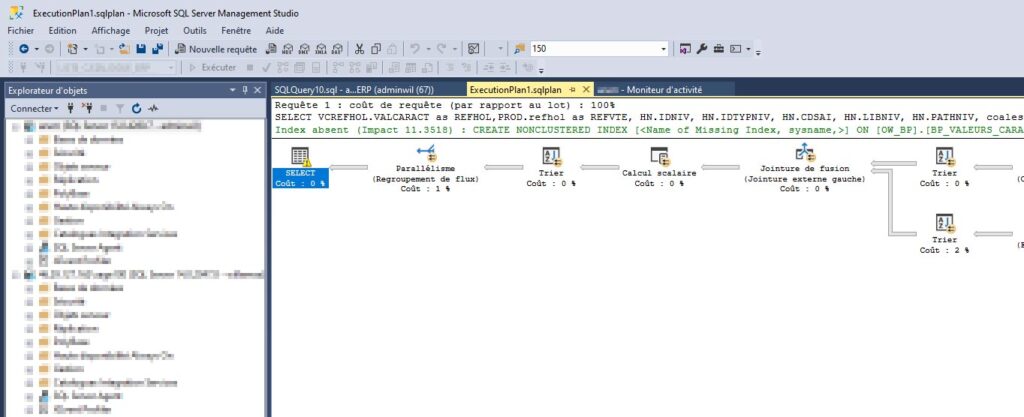Open the Affichage menu

pyautogui.click(x=110, y=31)
